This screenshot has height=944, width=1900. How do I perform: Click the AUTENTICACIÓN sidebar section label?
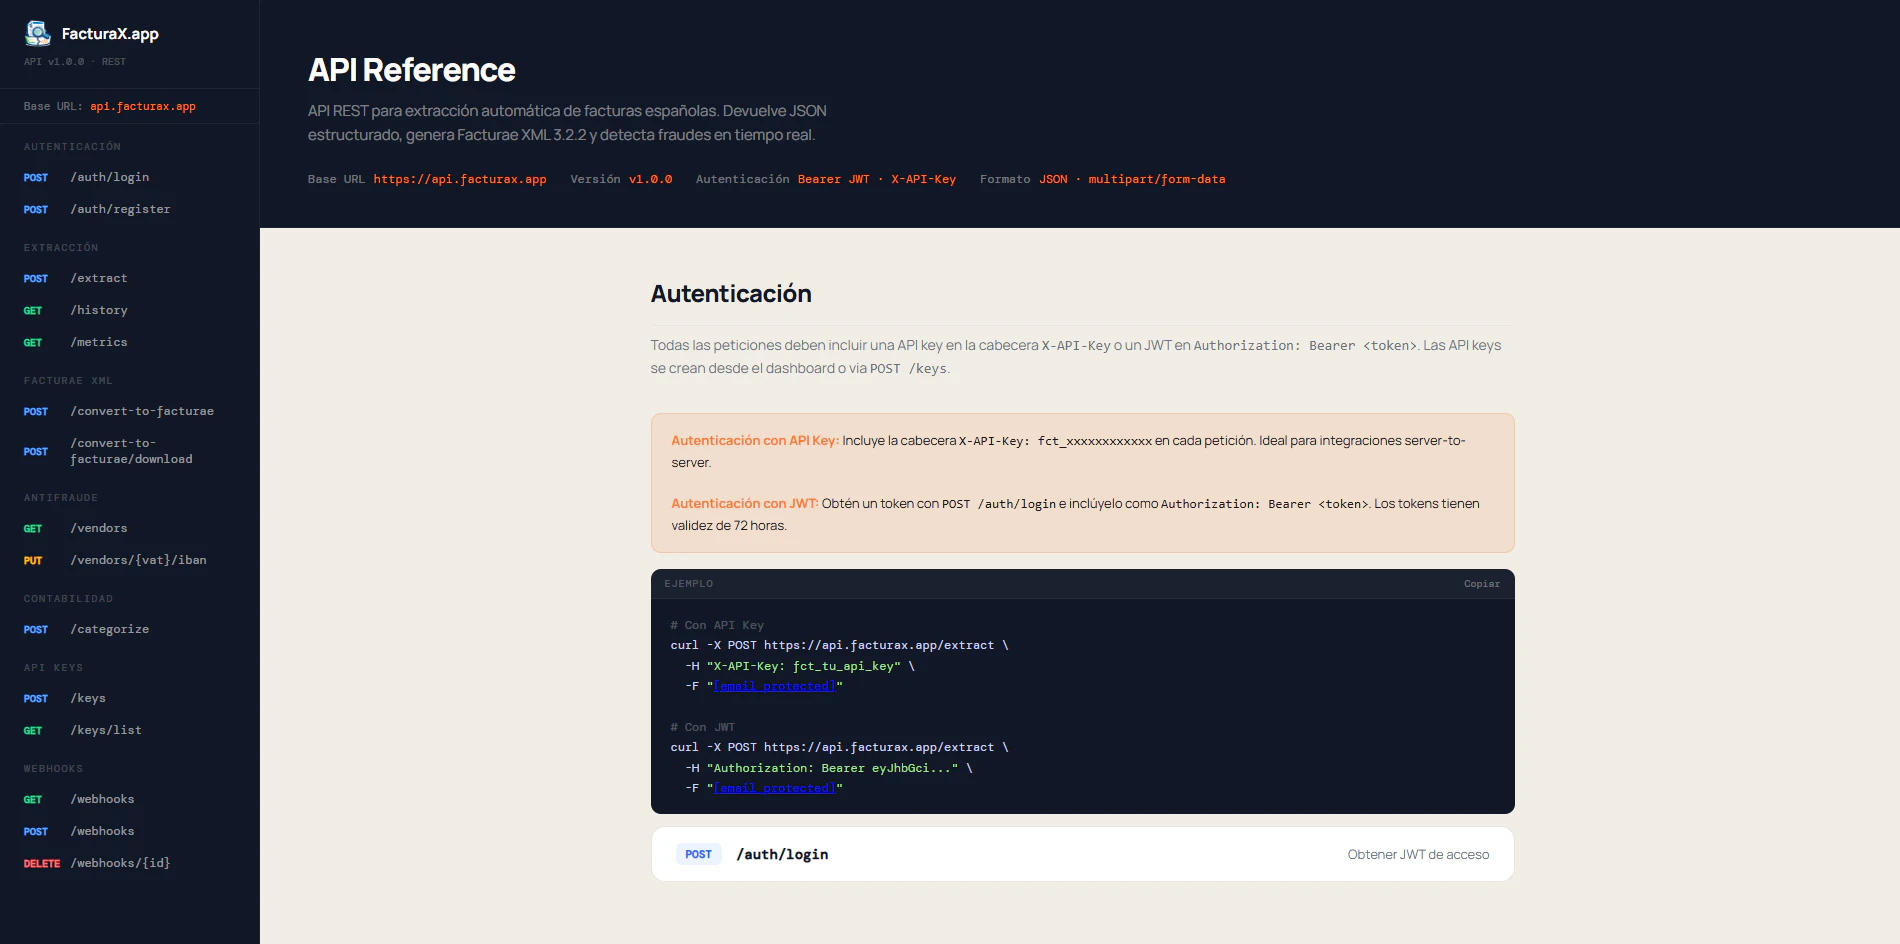(72, 147)
